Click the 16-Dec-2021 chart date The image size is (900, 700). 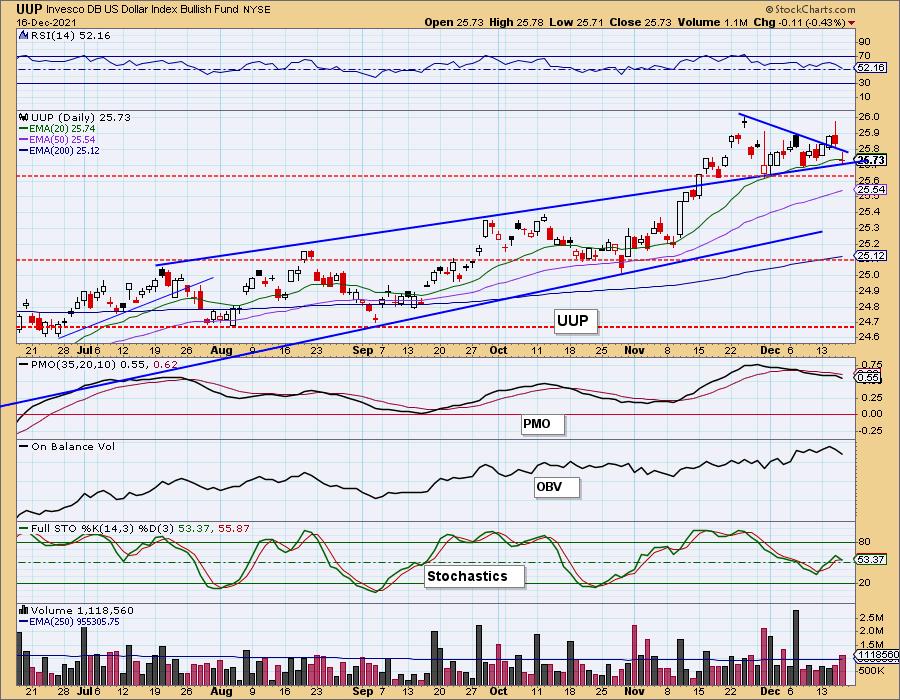(x=48, y=23)
